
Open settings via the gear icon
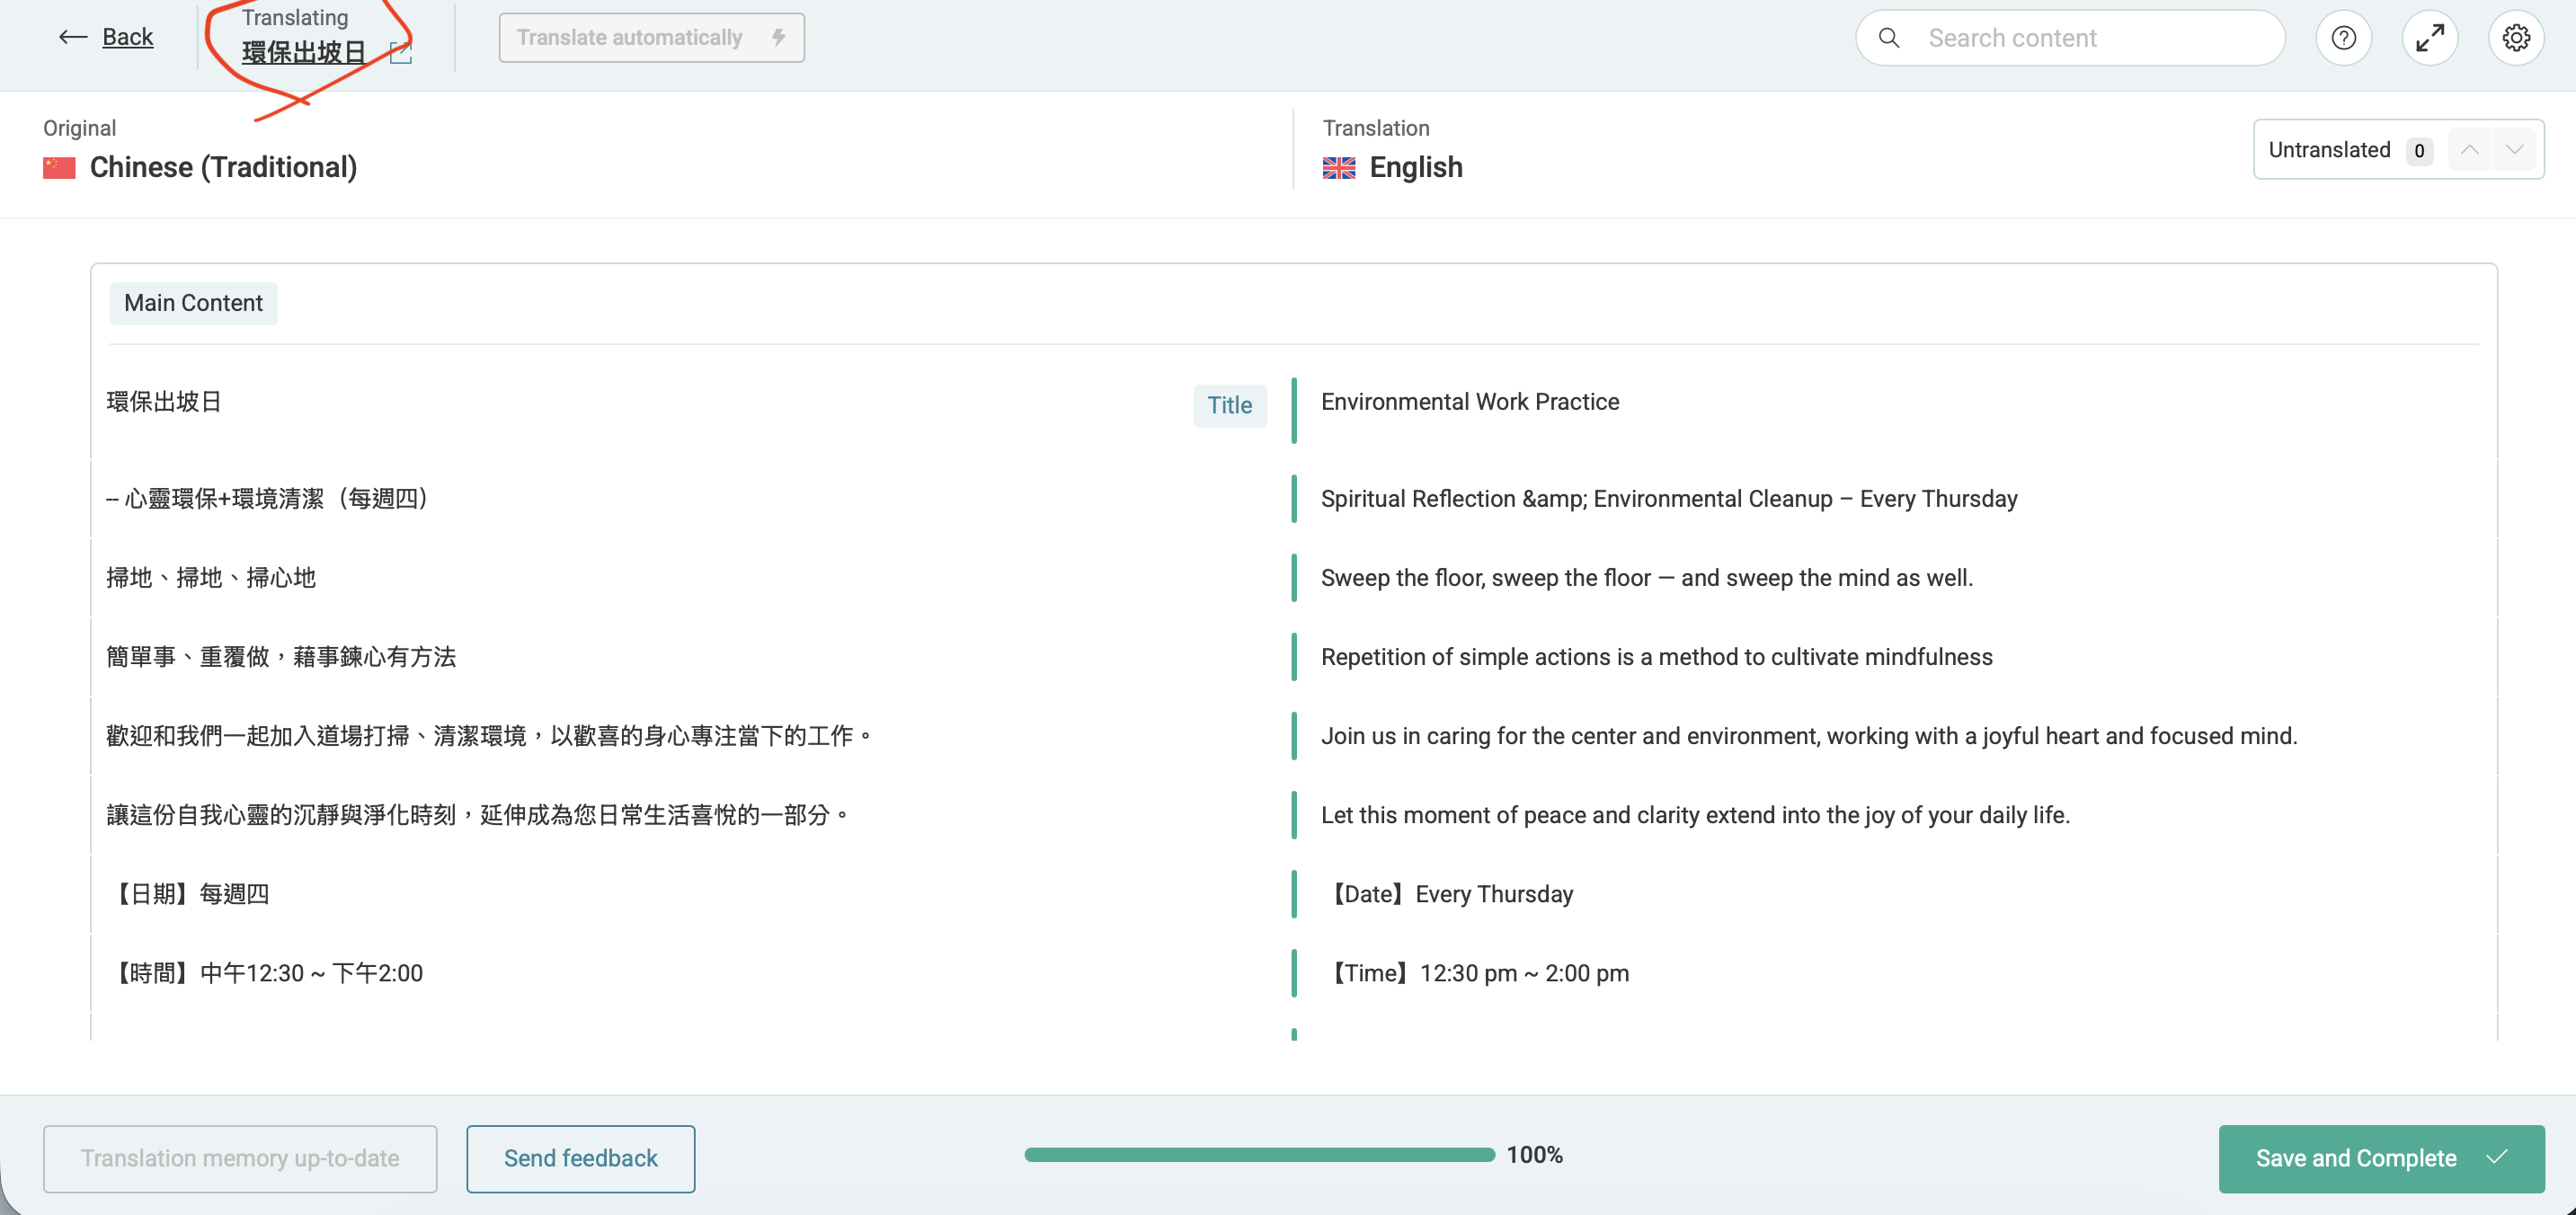2515,38
